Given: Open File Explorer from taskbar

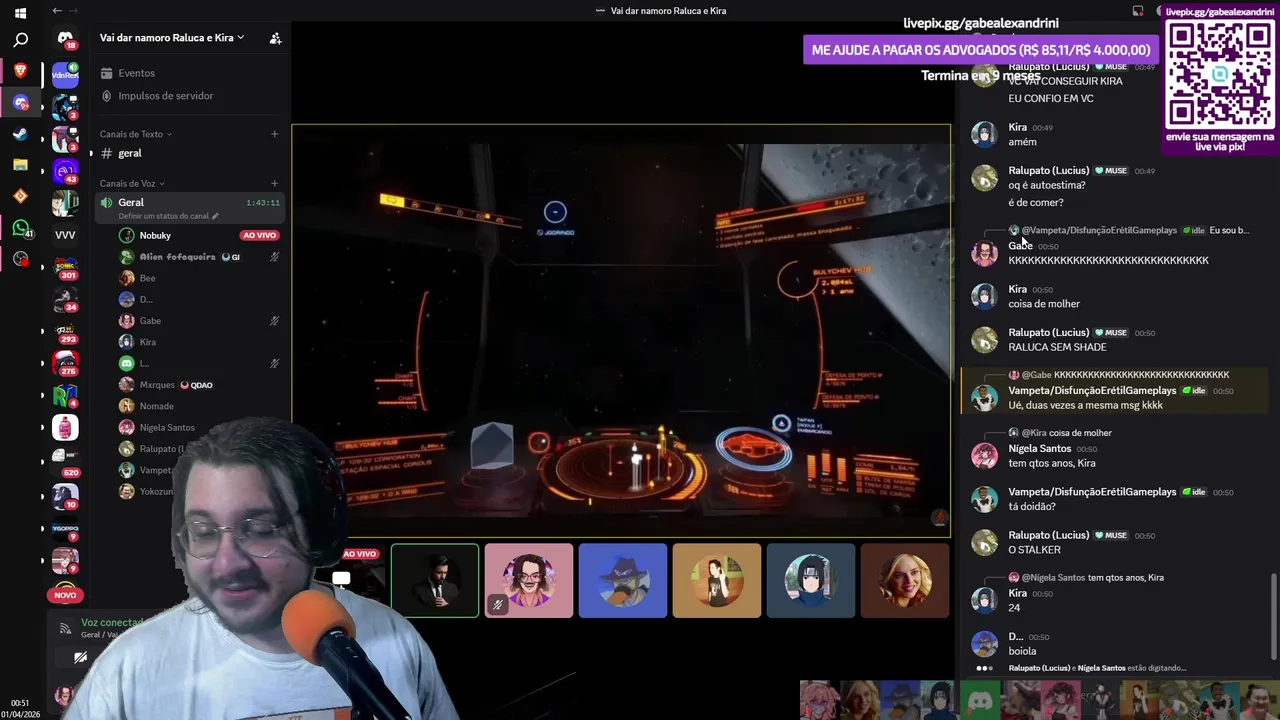Looking at the screenshot, I should tap(20, 165).
